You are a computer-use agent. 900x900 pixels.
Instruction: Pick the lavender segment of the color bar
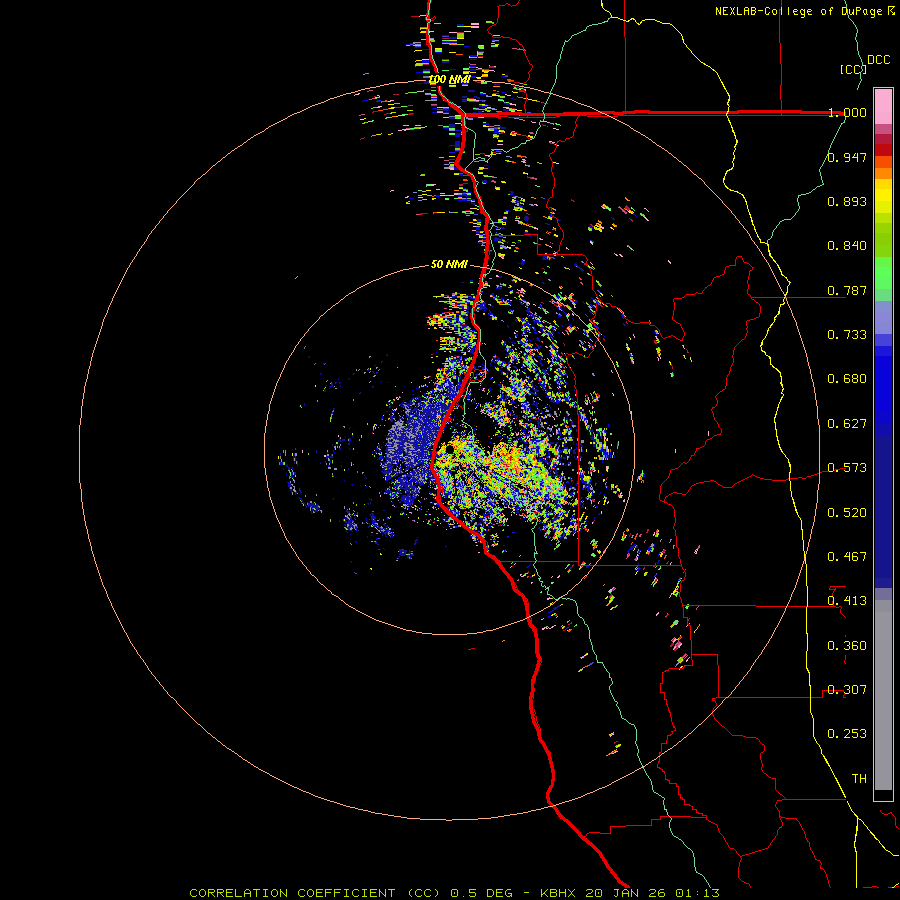[883, 317]
